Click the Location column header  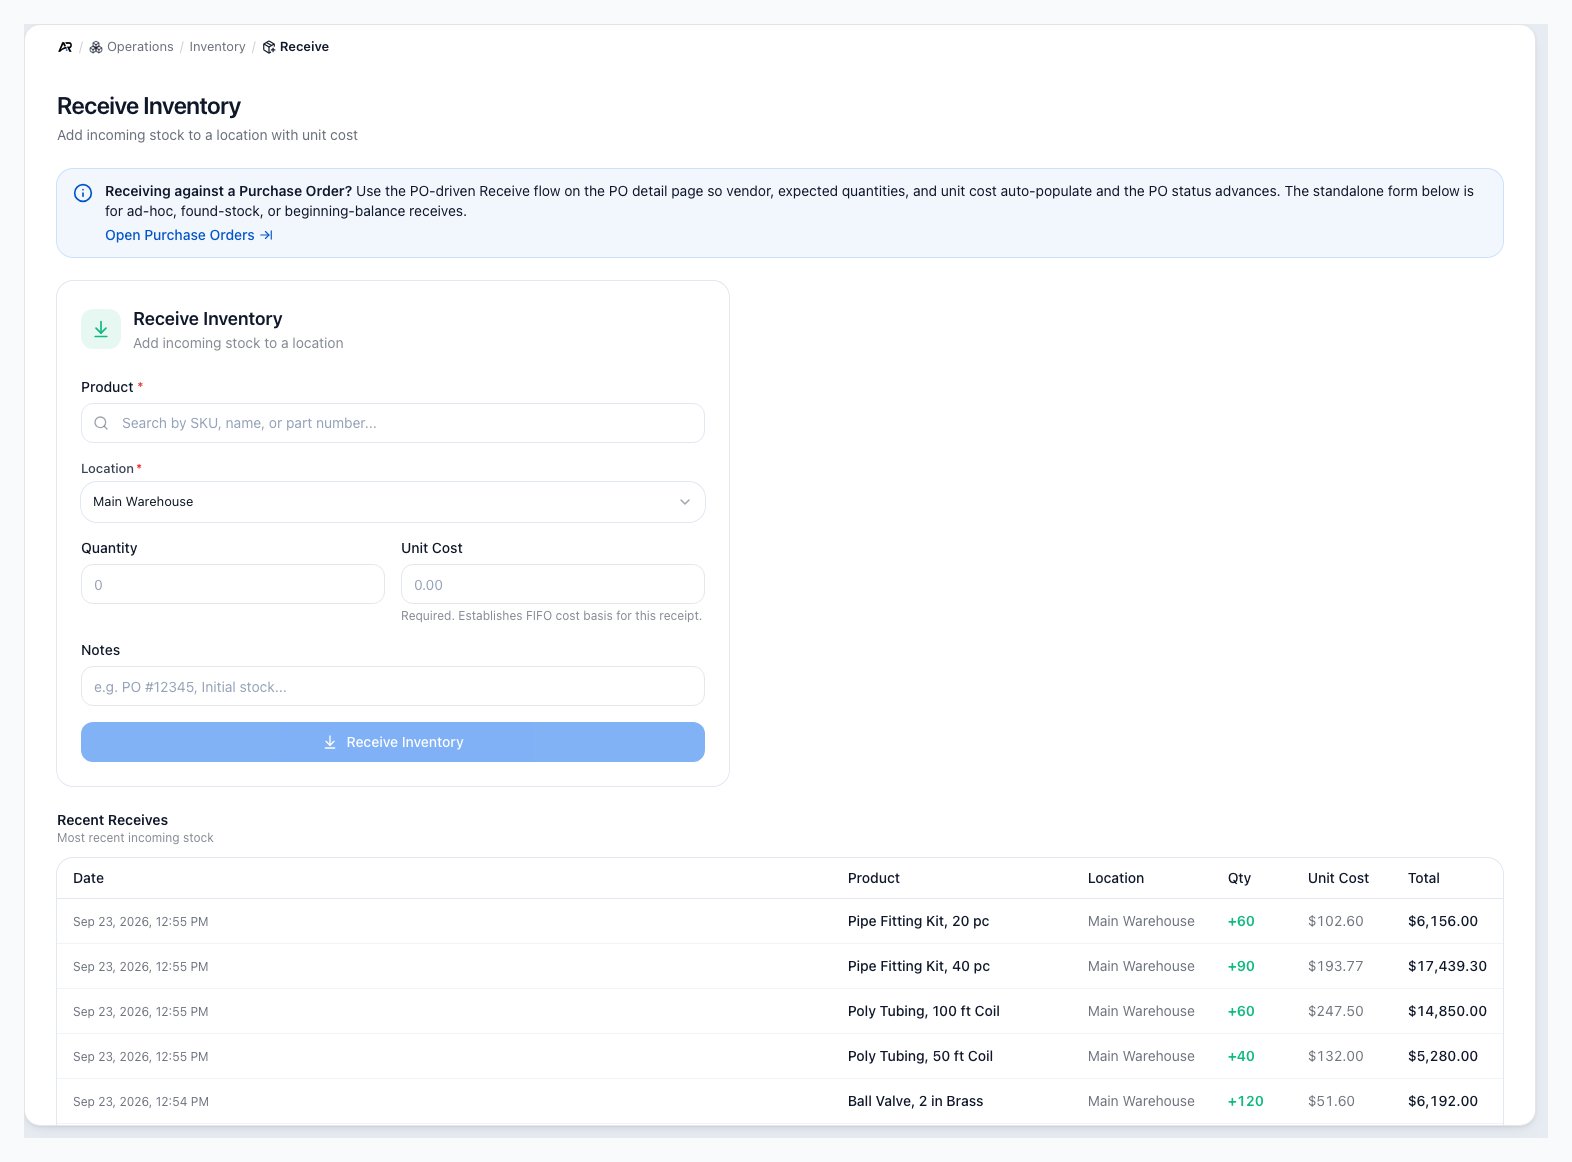(x=1116, y=878)
